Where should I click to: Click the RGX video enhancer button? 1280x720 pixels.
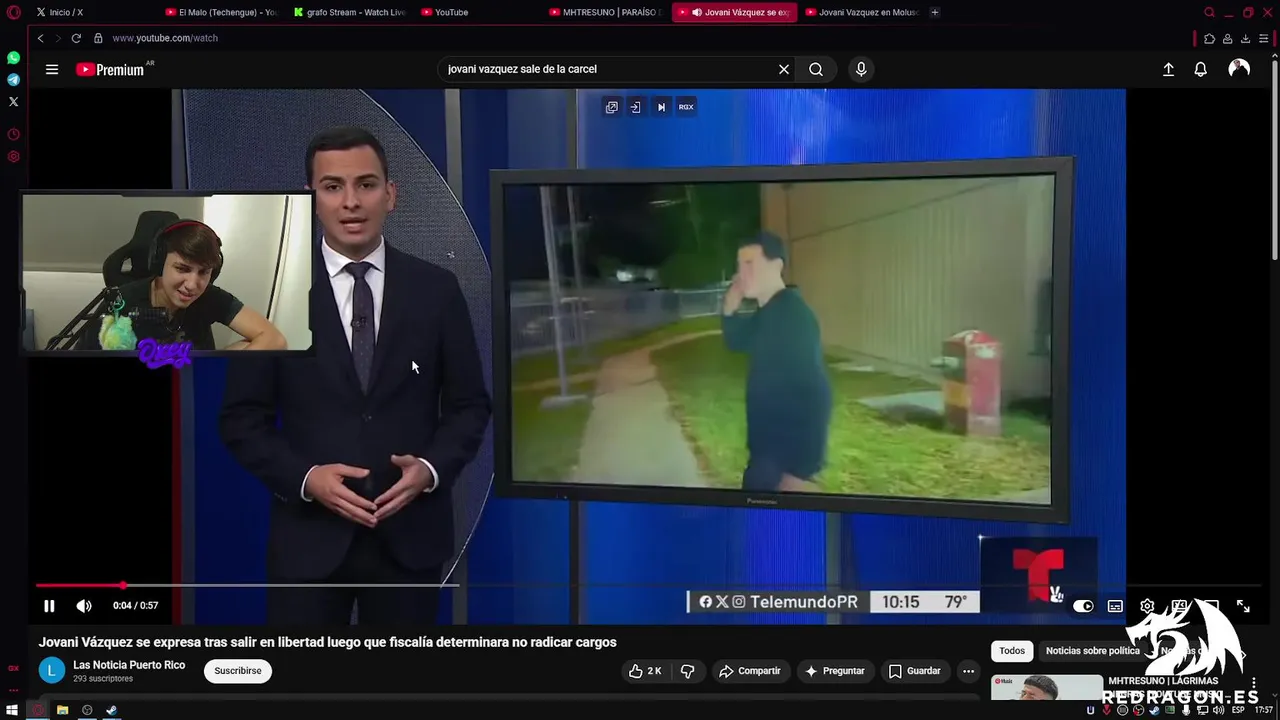[x=686, y=107]
